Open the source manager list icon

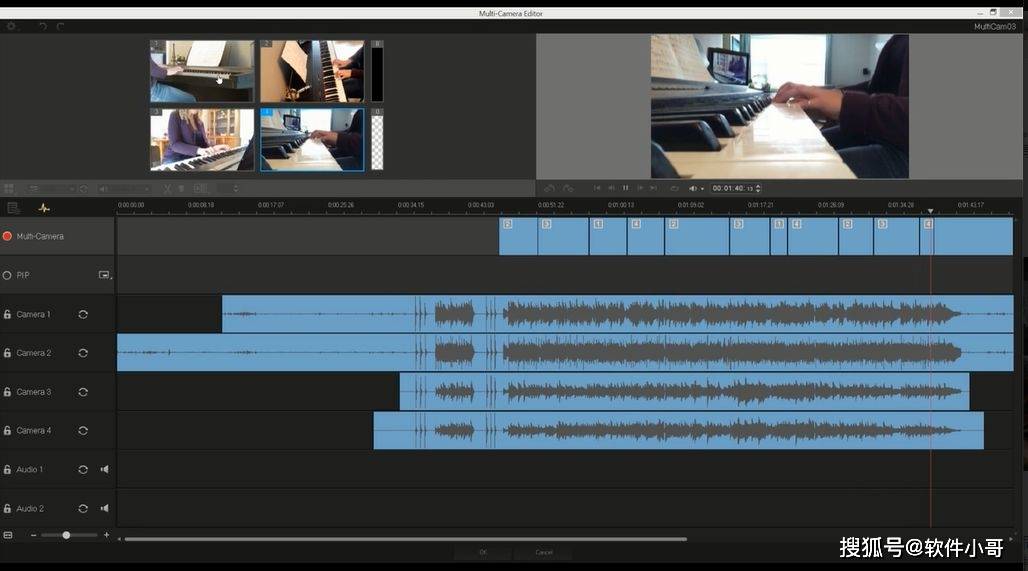[x=13, y=208]
